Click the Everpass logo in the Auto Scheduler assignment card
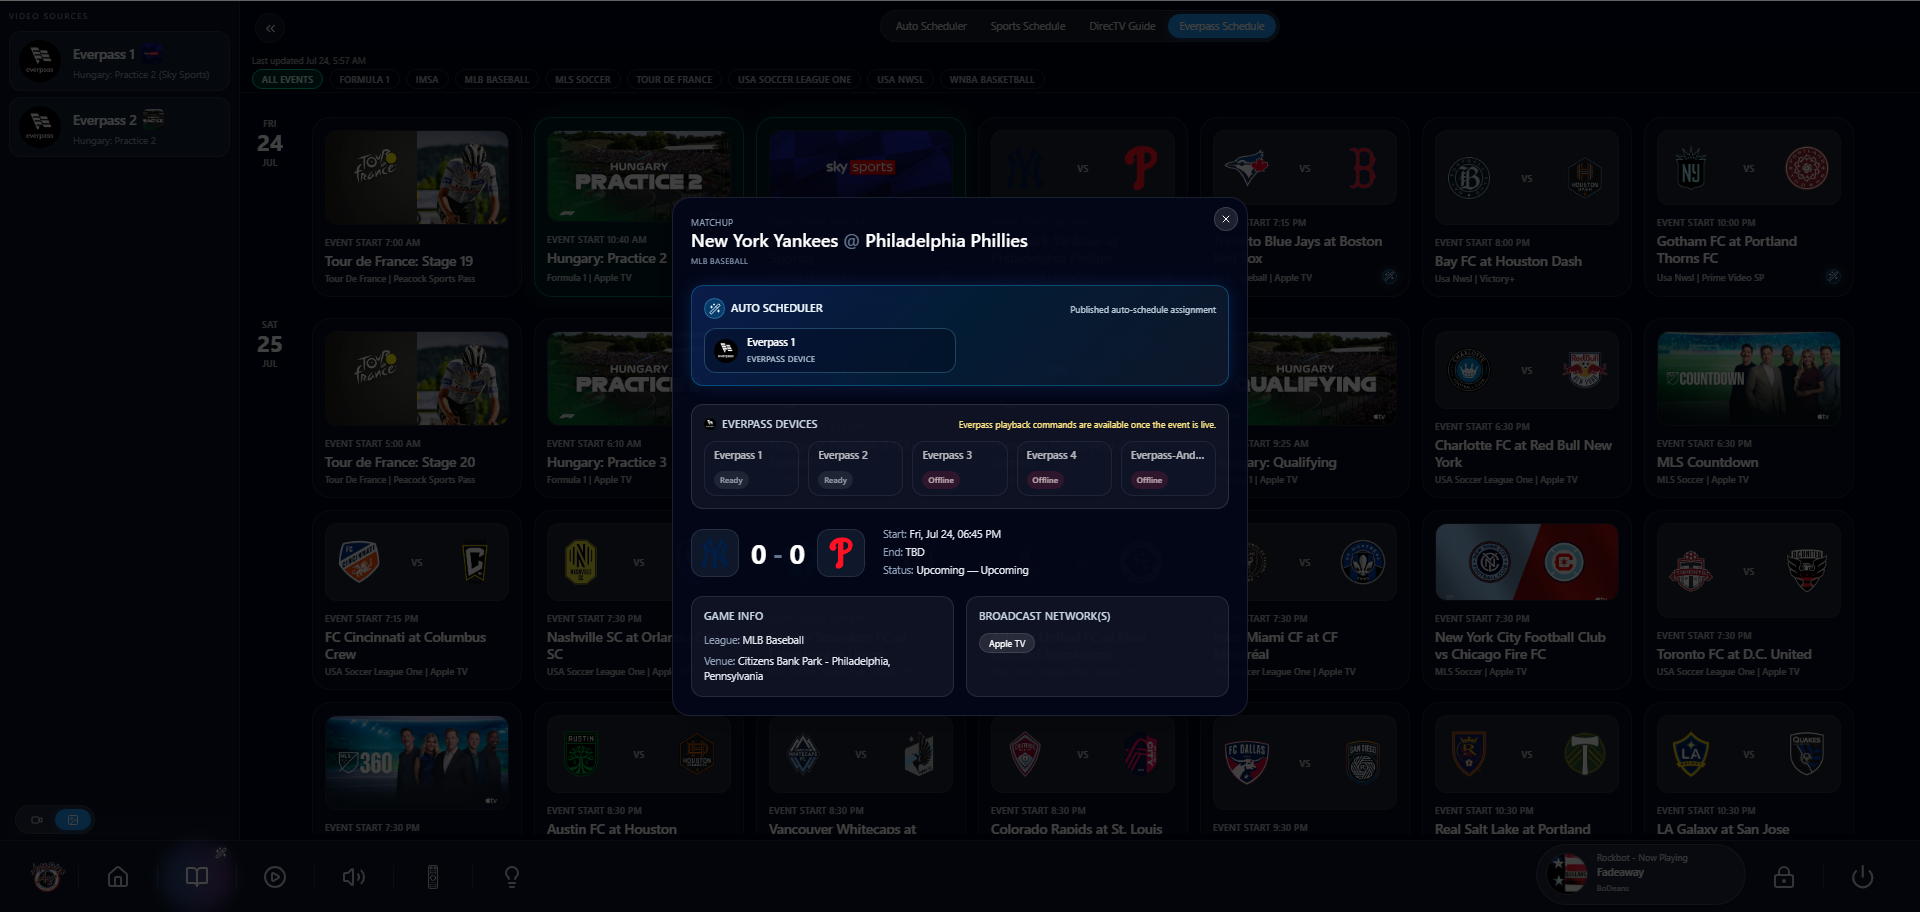Image resolution: width=1920 pixels, height=912 pixels. coord(726,350)
